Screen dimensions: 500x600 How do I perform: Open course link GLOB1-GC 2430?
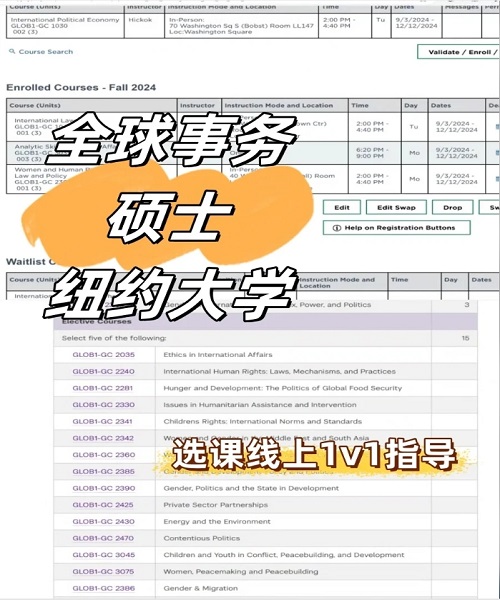[103, 522]
